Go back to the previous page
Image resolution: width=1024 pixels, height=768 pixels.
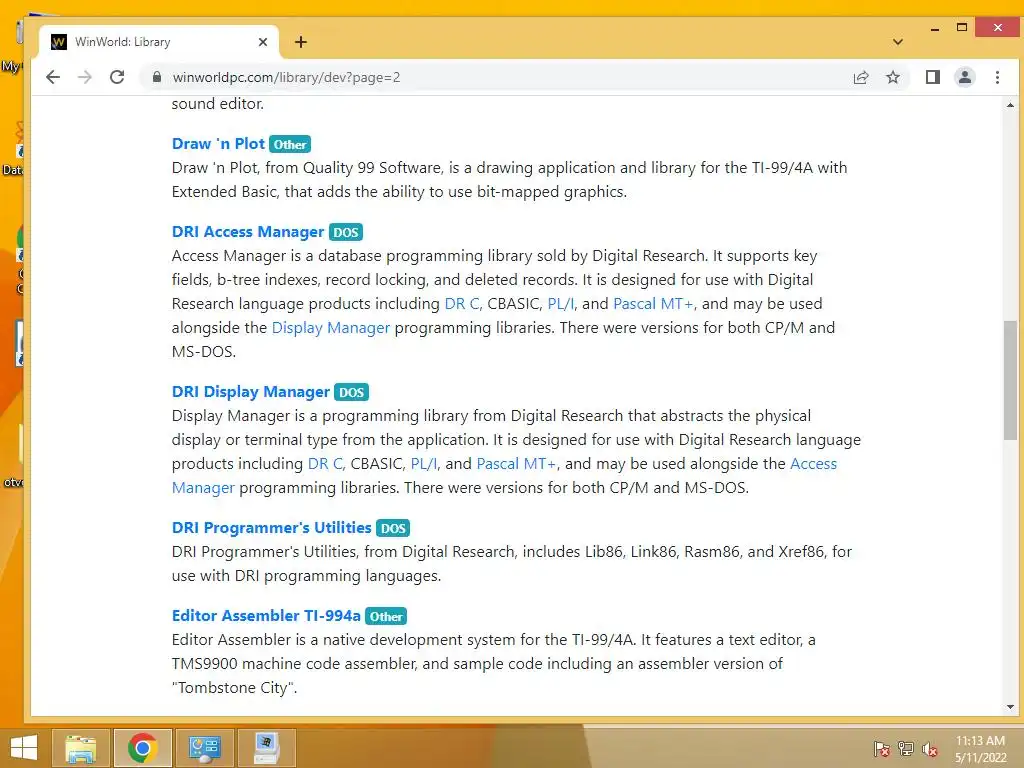[x=53, y=77]
